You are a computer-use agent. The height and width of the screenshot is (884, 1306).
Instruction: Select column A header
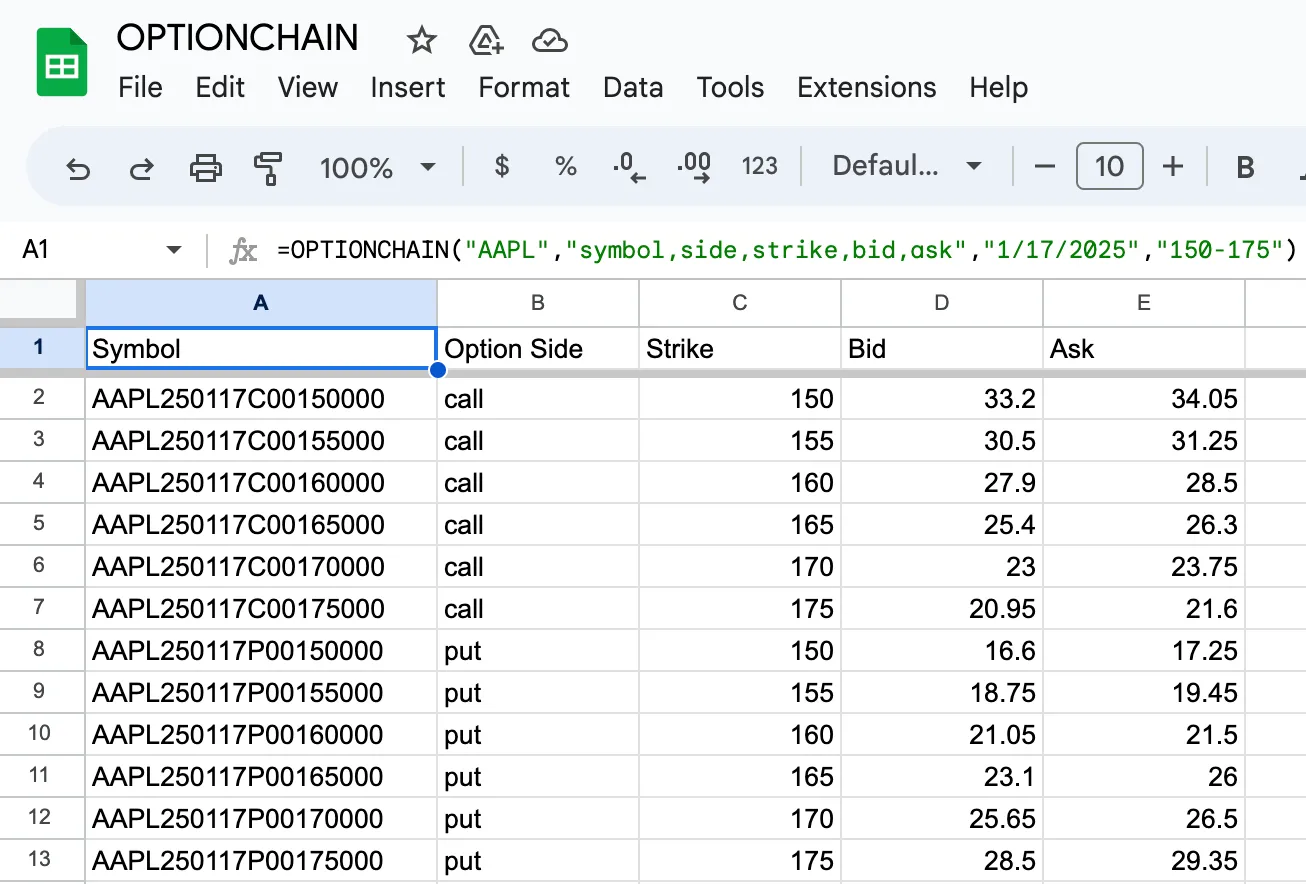261,303
